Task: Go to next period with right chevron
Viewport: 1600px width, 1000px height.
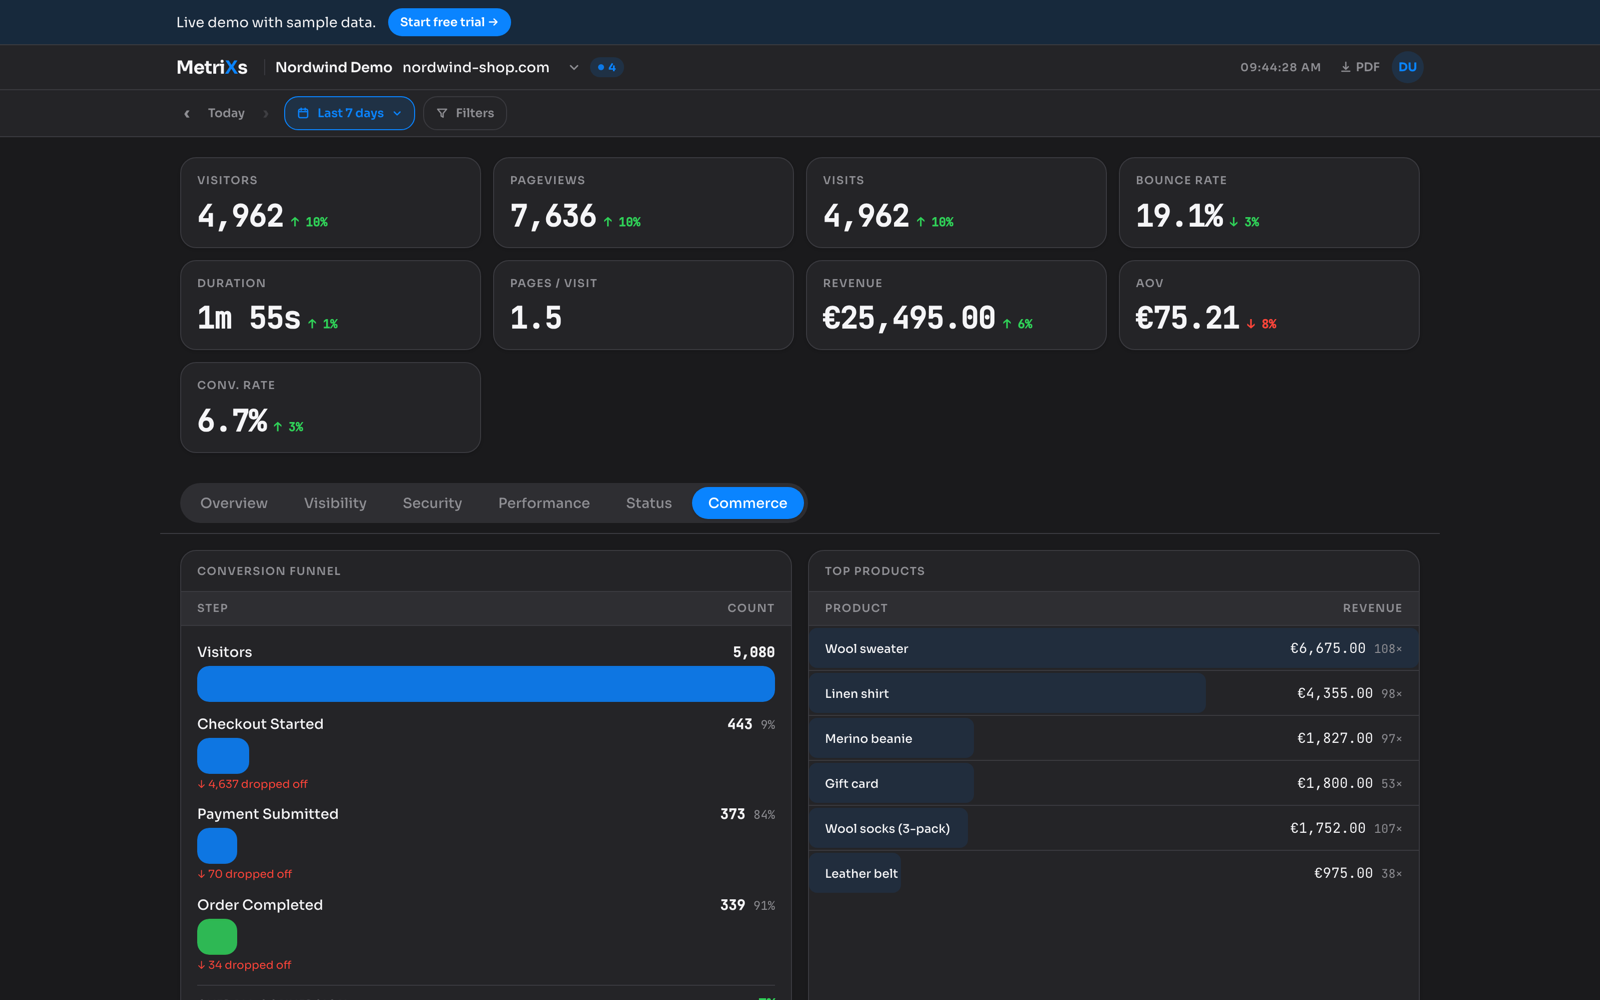Action: tap(266, 114)
